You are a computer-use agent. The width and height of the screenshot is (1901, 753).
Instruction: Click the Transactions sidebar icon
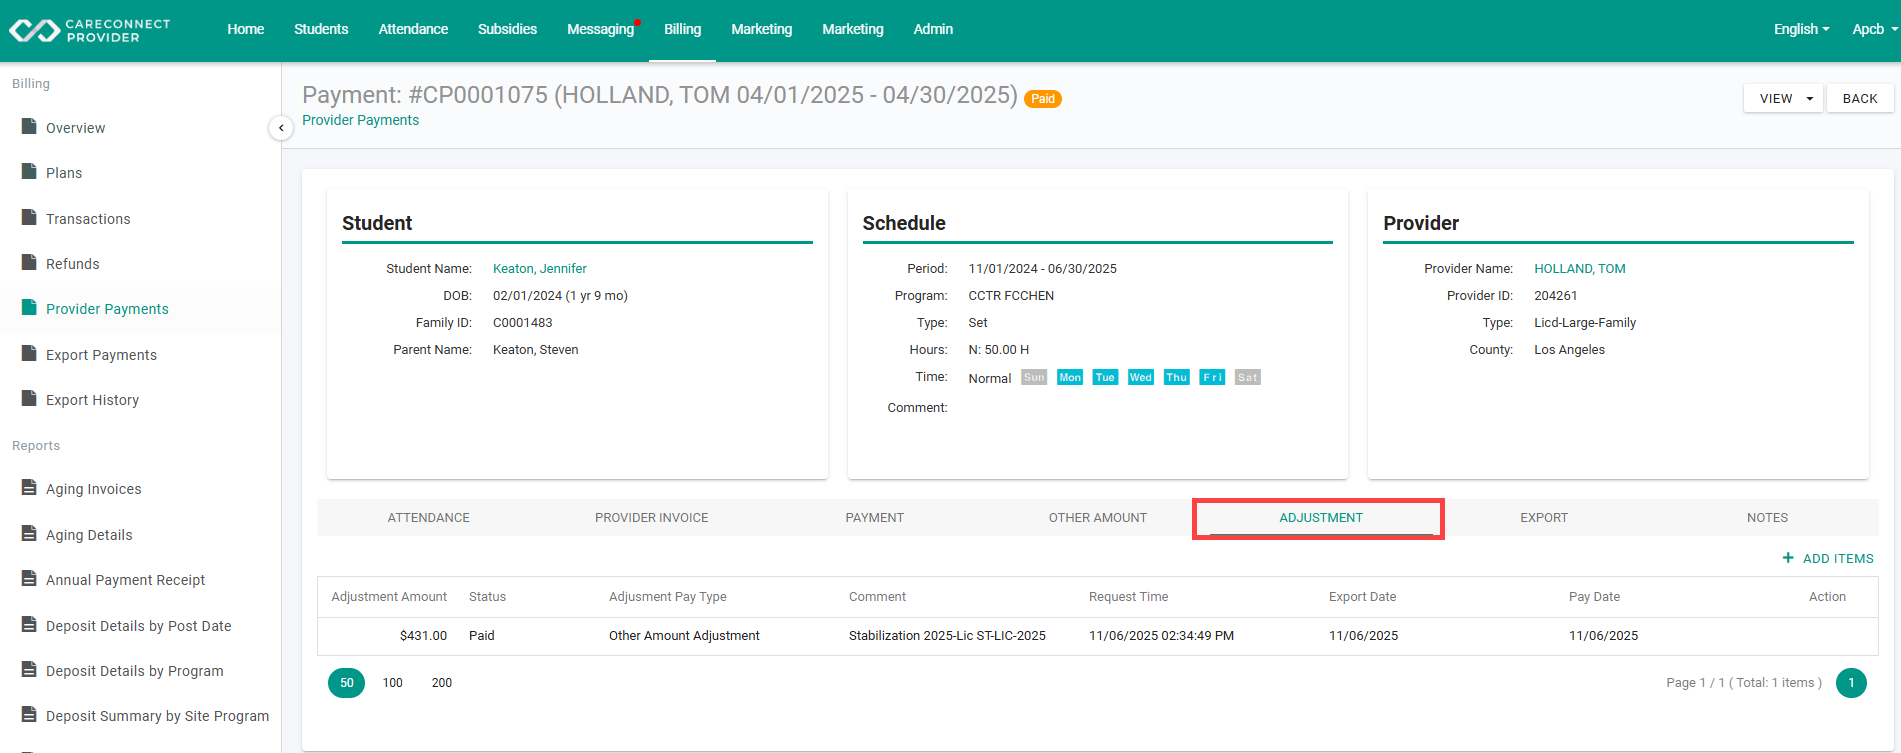(x=29, y=218)
